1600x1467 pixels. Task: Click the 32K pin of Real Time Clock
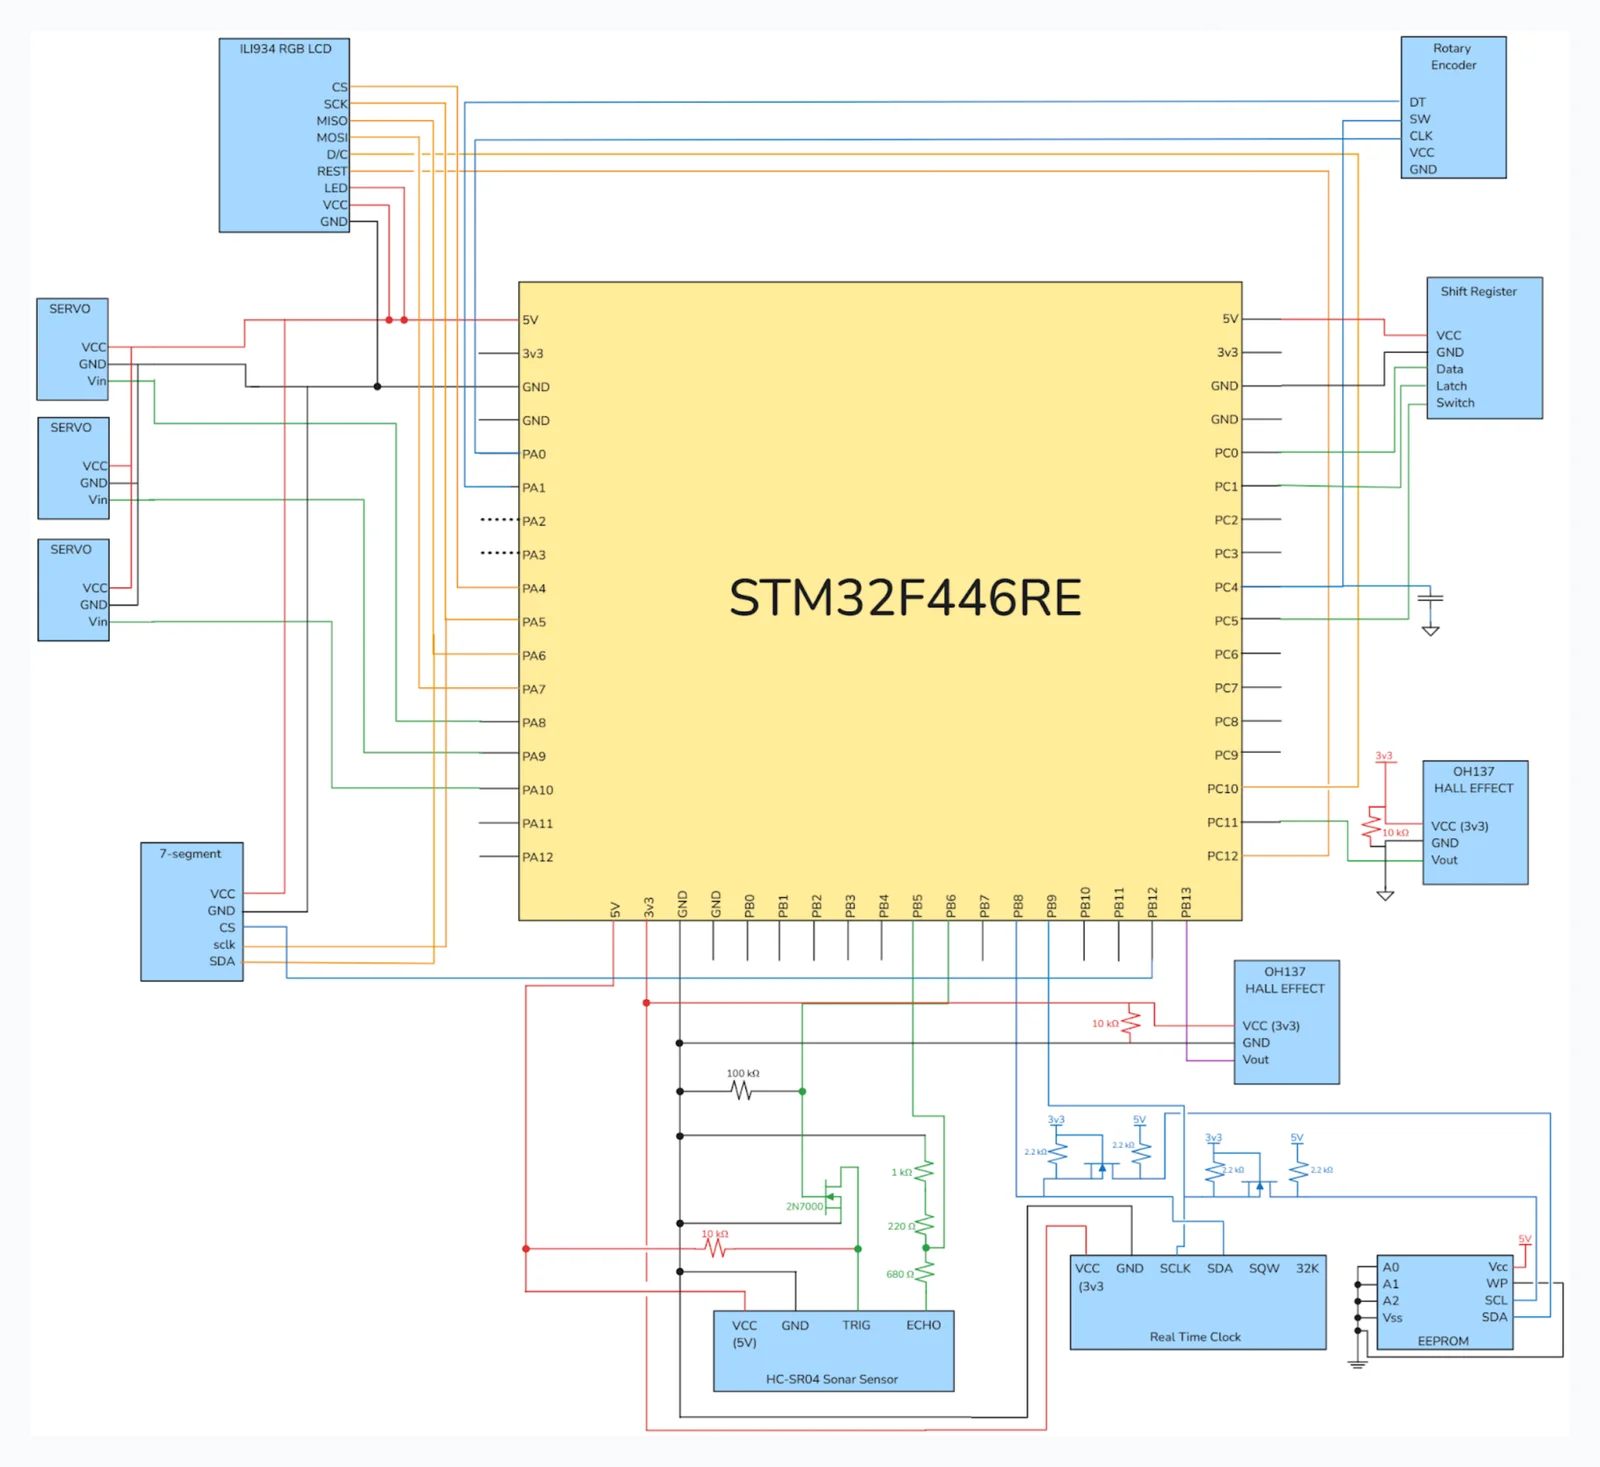coord(1307,1268)
